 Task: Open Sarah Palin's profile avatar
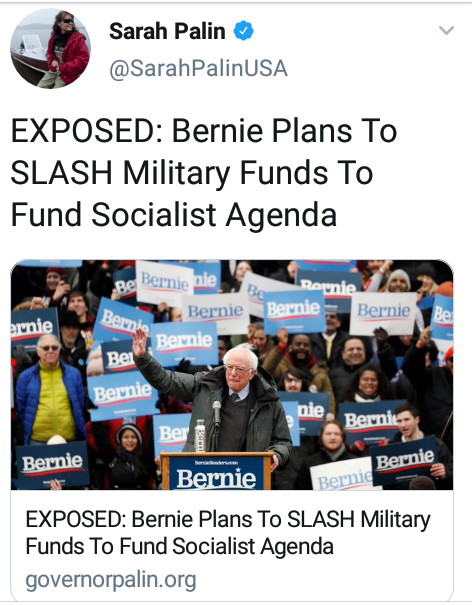(x=50, y=48)
